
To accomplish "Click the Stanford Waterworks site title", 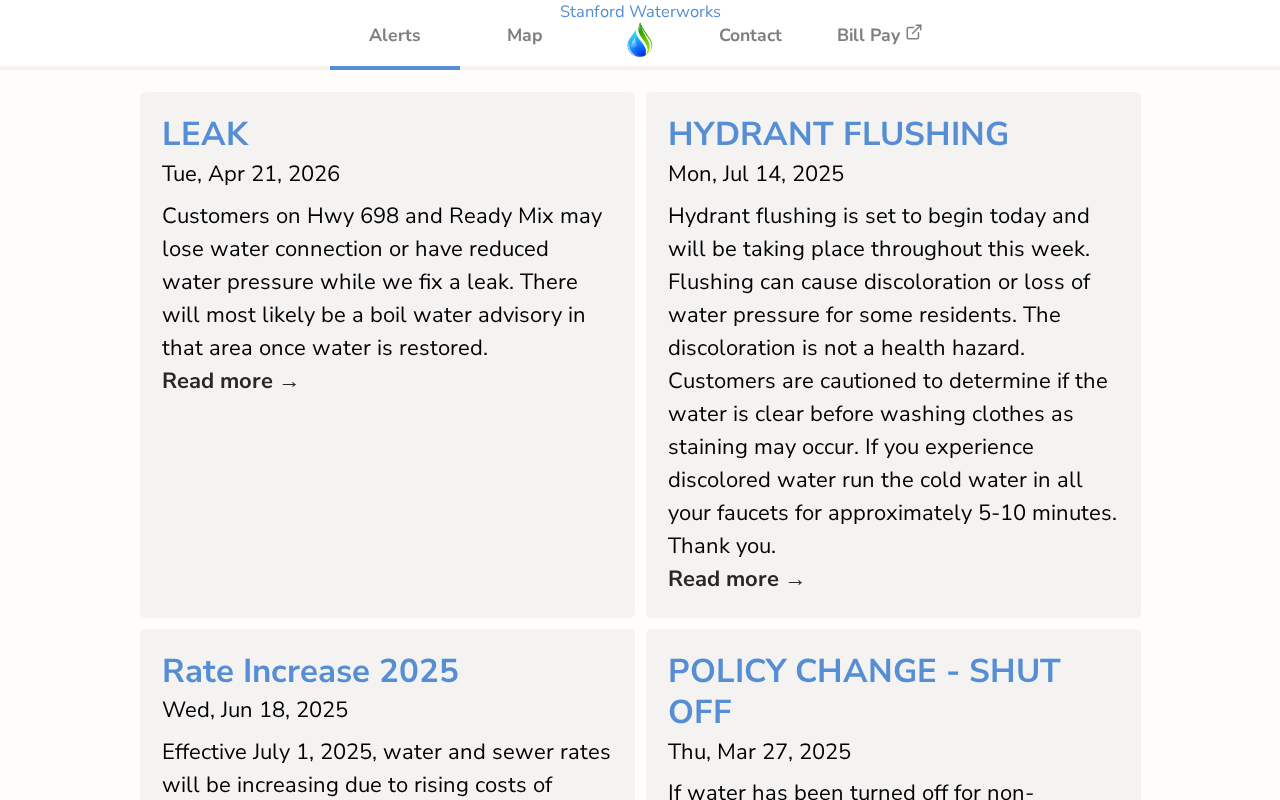I will 640,12.
